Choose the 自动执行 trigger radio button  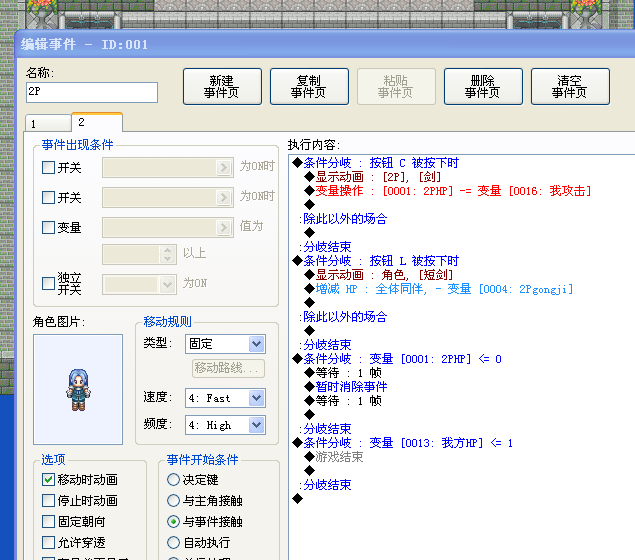coord(173,543)
